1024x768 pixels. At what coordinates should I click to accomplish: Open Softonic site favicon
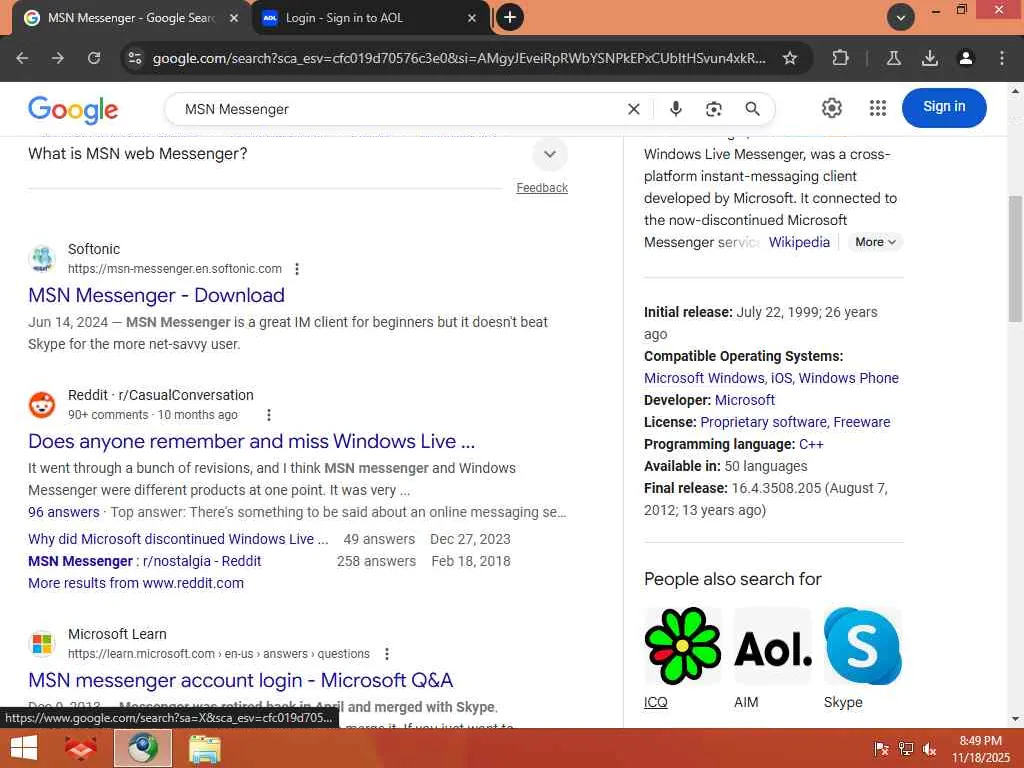click(x=42, y=259)
